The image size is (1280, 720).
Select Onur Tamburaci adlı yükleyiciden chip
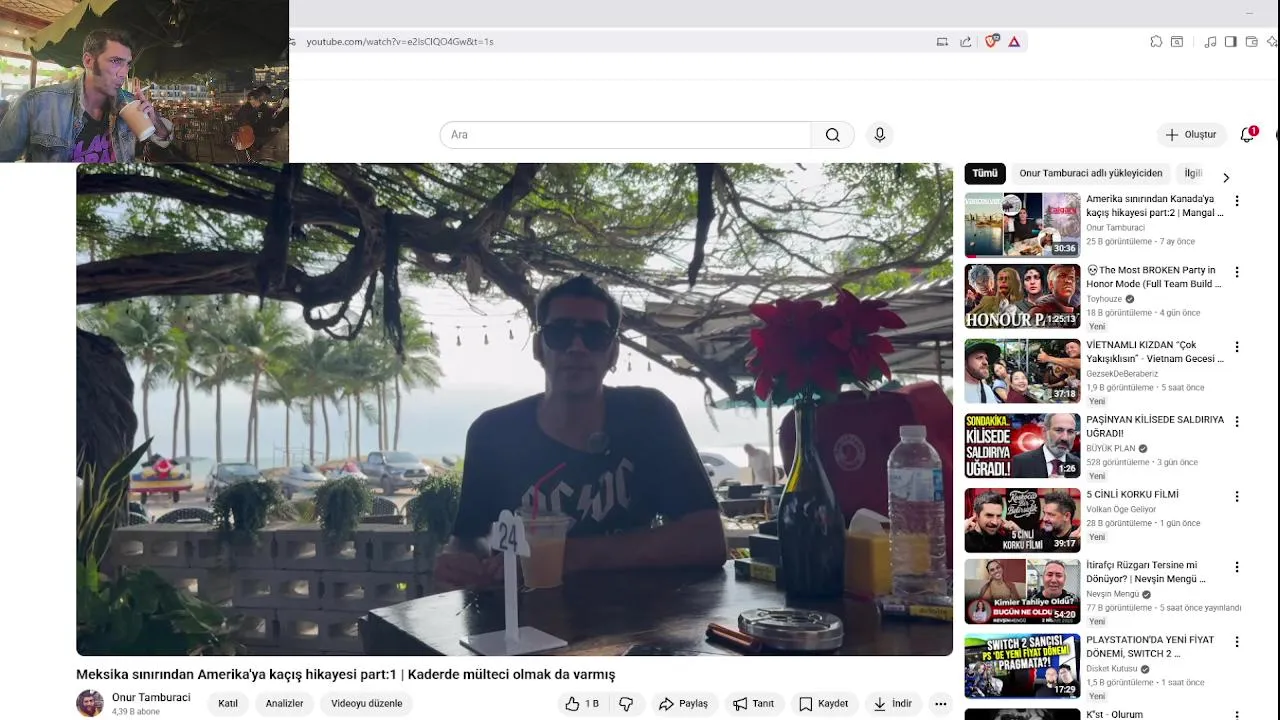1091,173
